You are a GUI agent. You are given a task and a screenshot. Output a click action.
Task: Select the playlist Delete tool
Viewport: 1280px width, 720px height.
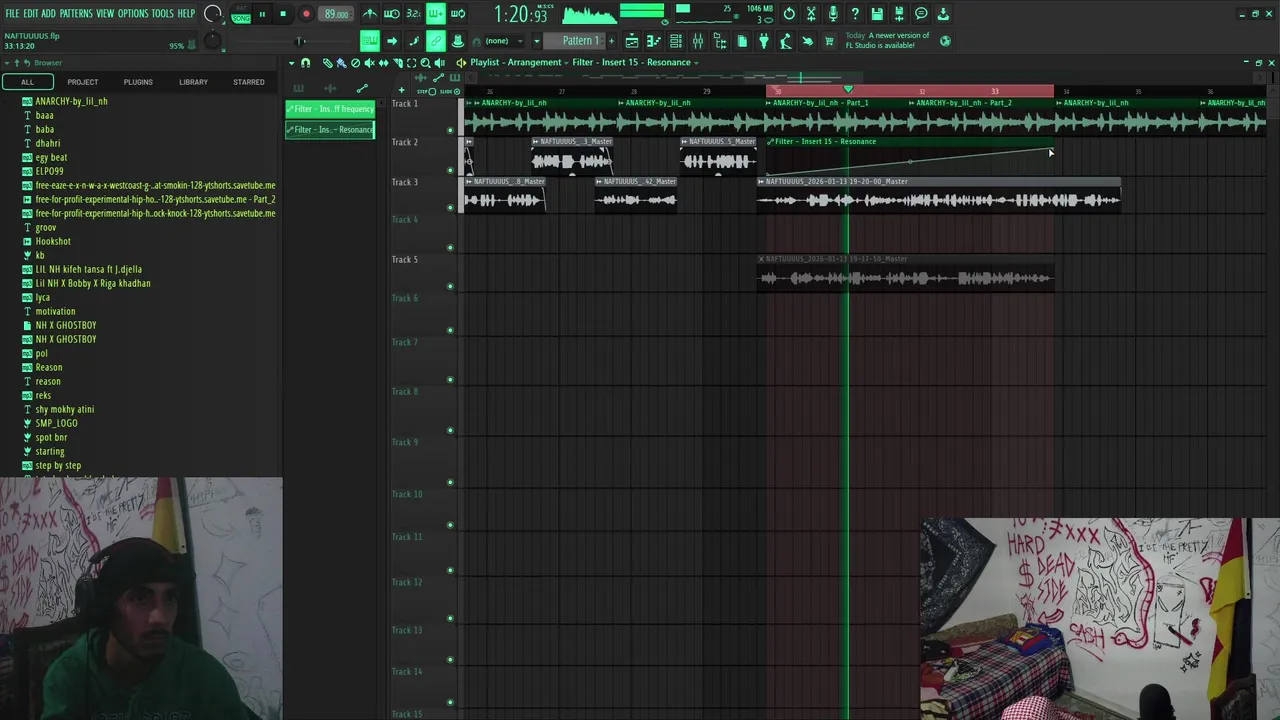click(x=355, y=63)
